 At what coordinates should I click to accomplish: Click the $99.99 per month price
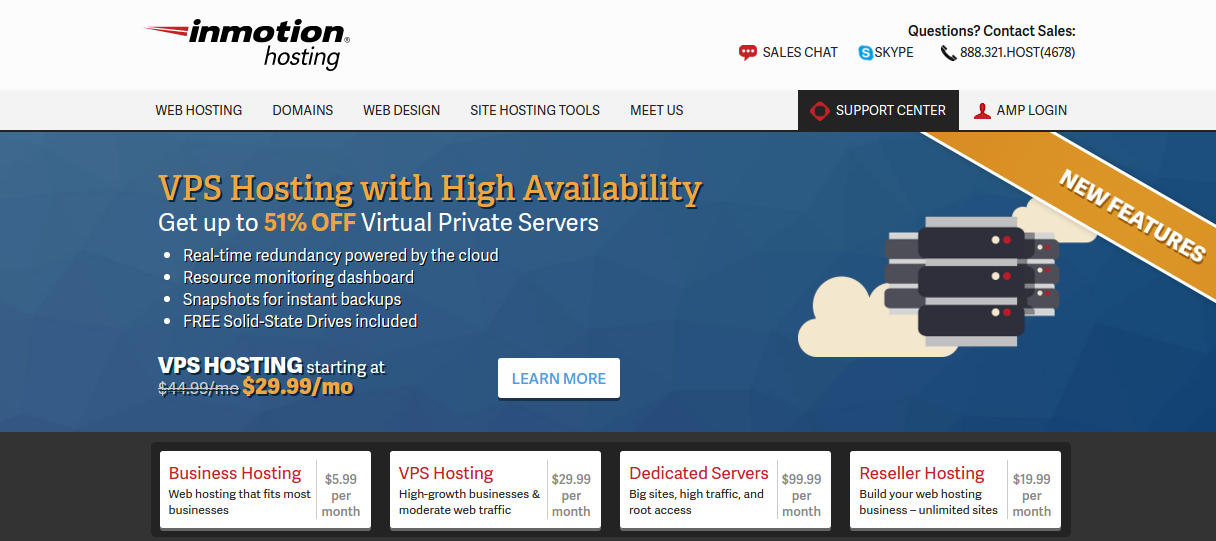click(802, 495)
